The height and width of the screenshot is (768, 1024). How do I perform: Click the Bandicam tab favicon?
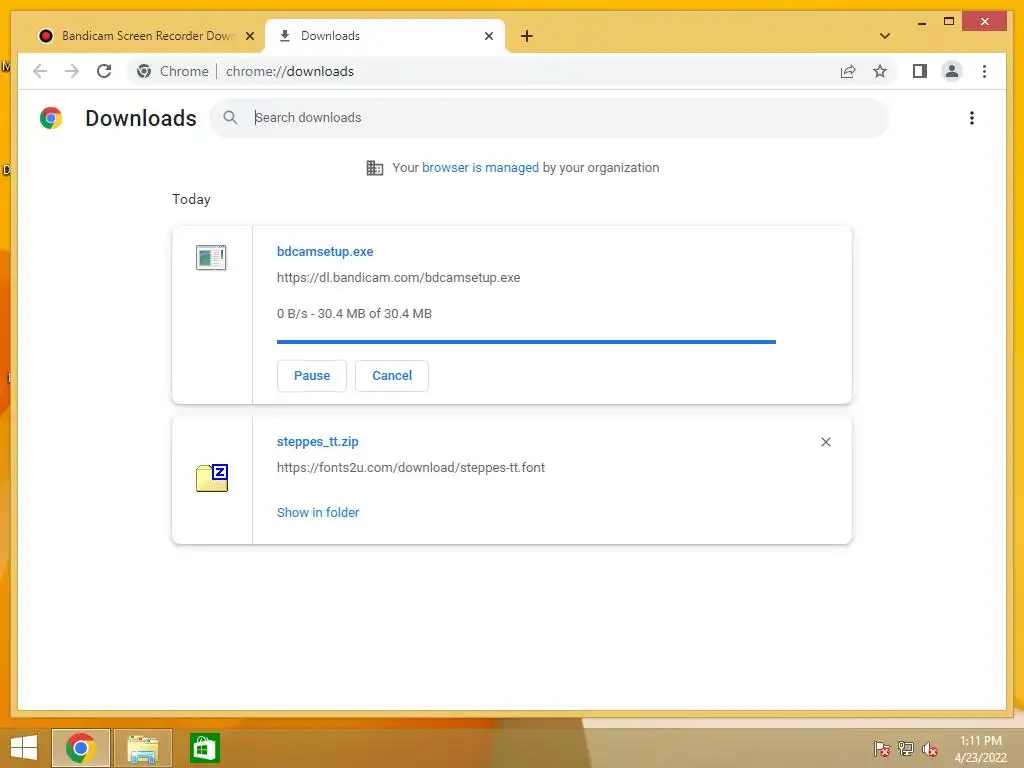tap(46, 36)
